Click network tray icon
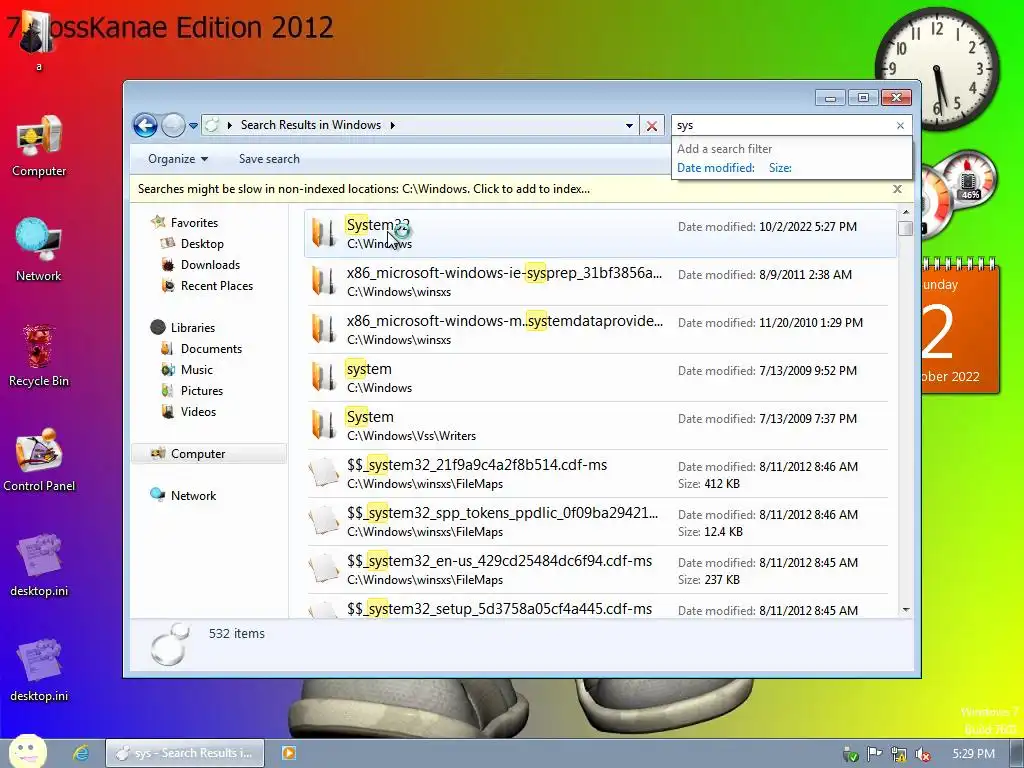Screen dimensions: 1024x768 coord(899,754)
